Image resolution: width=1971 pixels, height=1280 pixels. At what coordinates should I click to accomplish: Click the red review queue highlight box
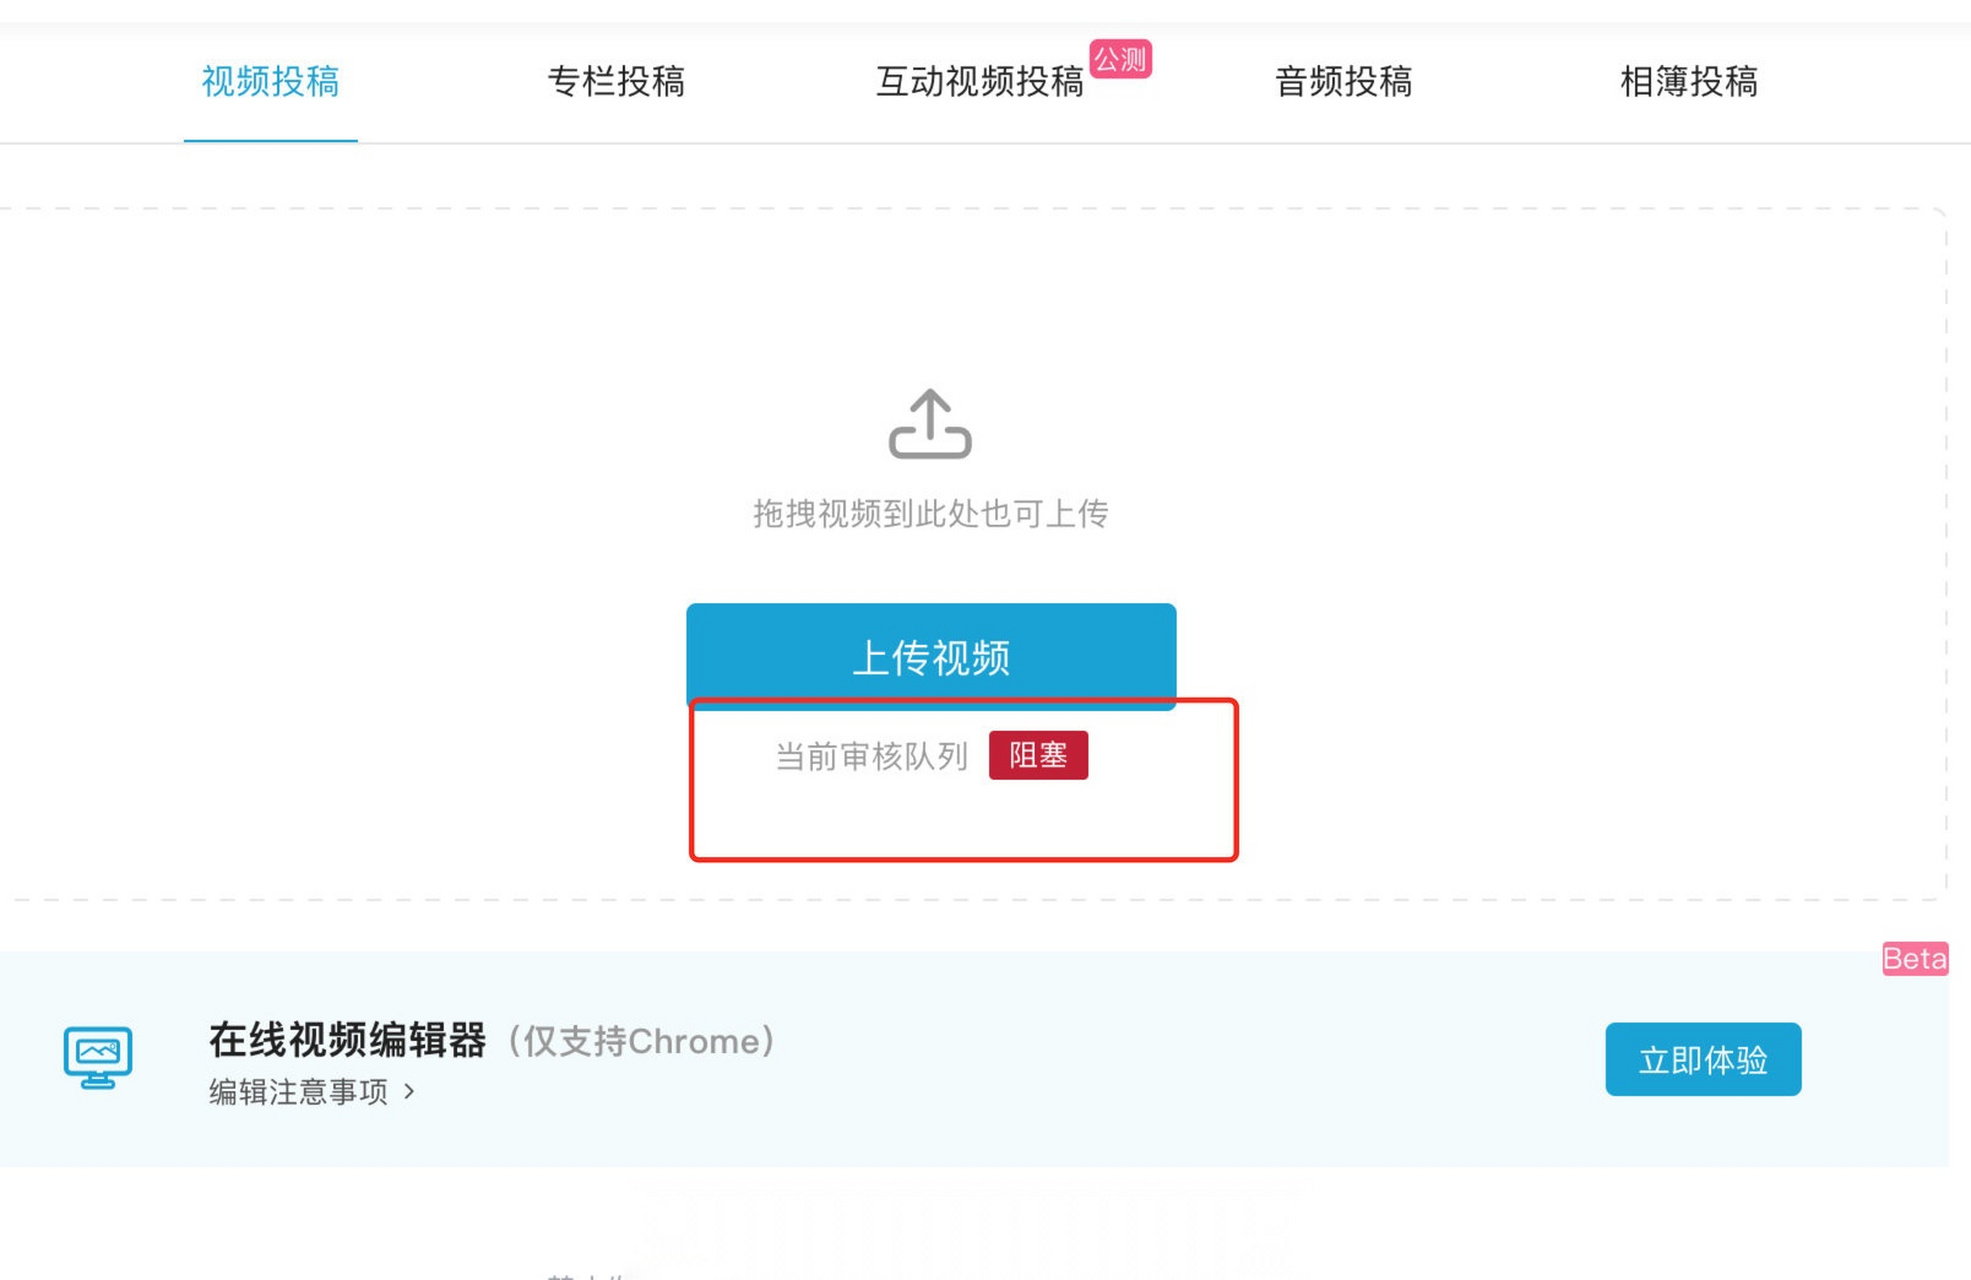click(963, 782)
